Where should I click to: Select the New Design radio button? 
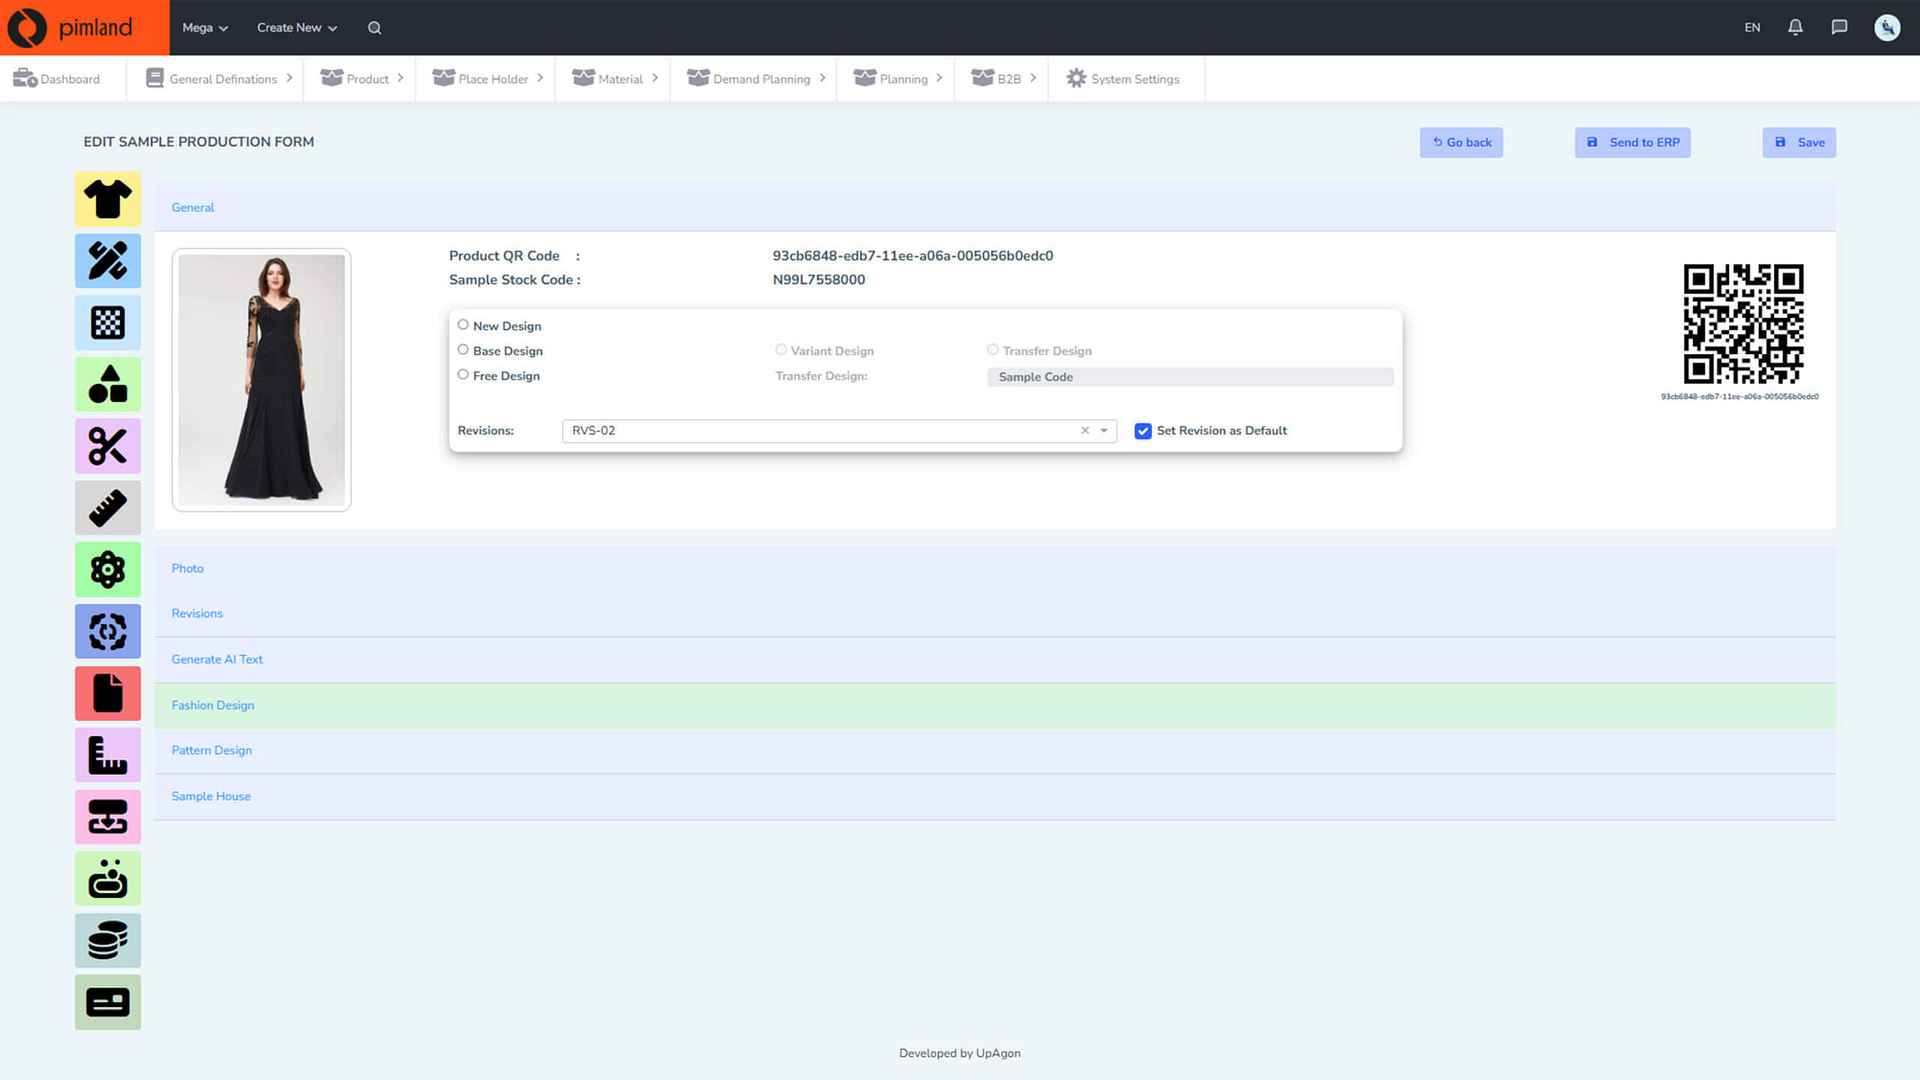tap(463, 325)
